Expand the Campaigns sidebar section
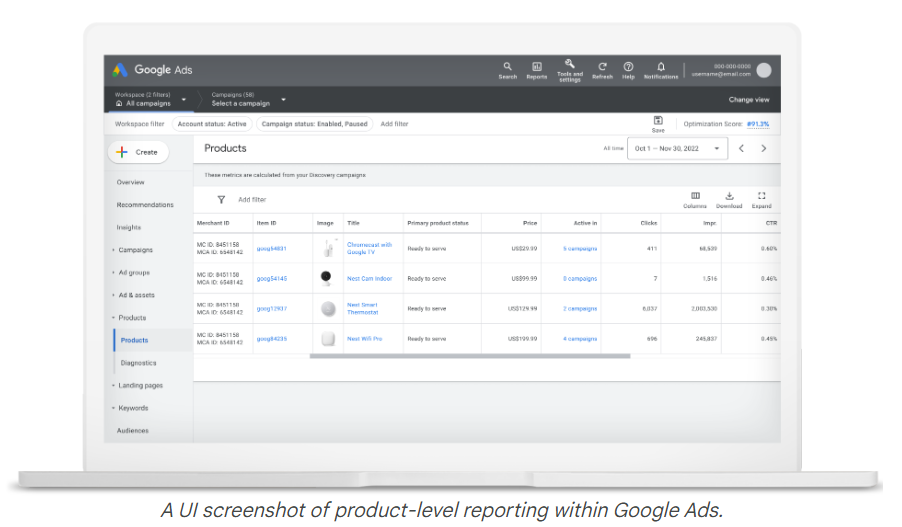 (135, 250)
